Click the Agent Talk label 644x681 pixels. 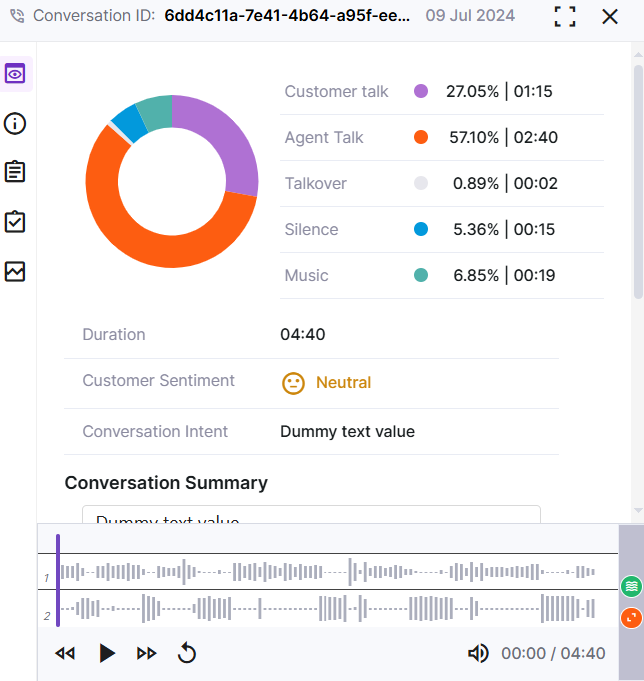click(324, 138)
